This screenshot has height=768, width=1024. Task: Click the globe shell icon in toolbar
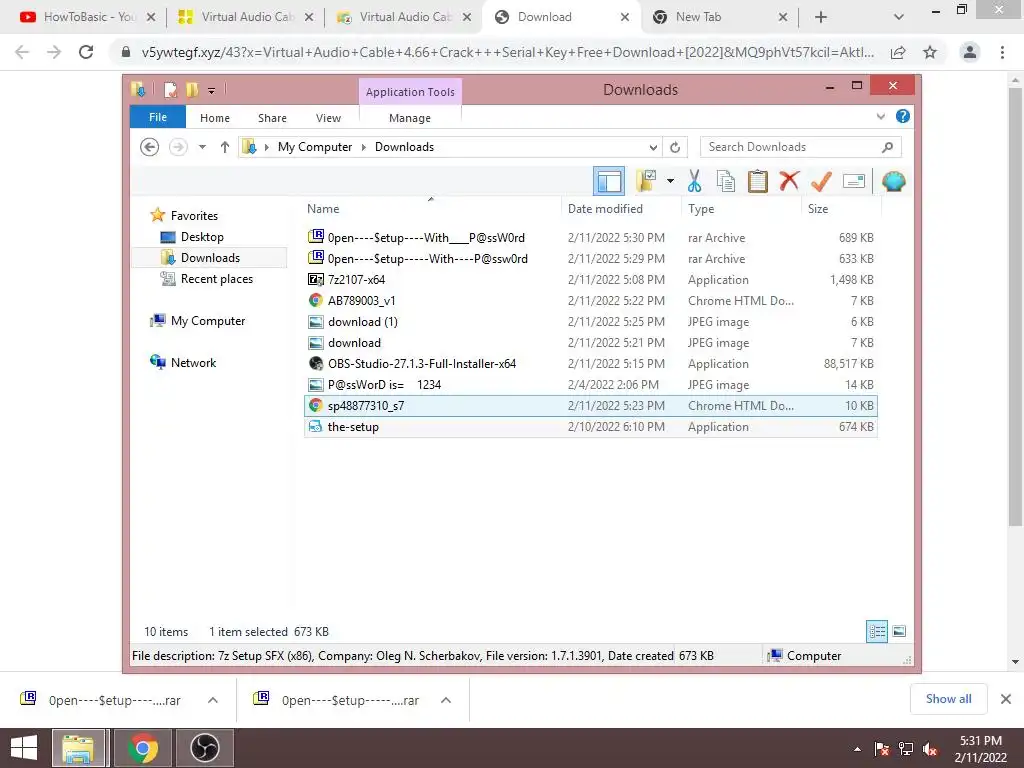coord(893,181)
